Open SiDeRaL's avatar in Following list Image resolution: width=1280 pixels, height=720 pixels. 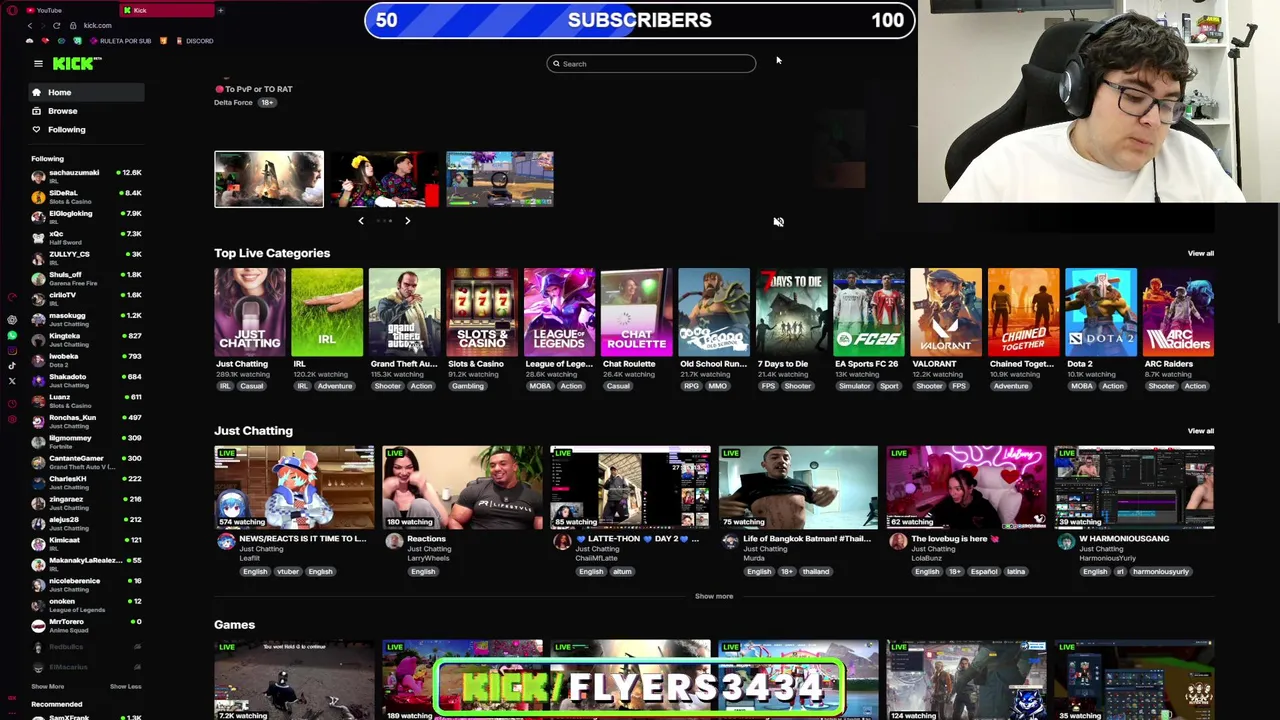[x=38, y=197]
